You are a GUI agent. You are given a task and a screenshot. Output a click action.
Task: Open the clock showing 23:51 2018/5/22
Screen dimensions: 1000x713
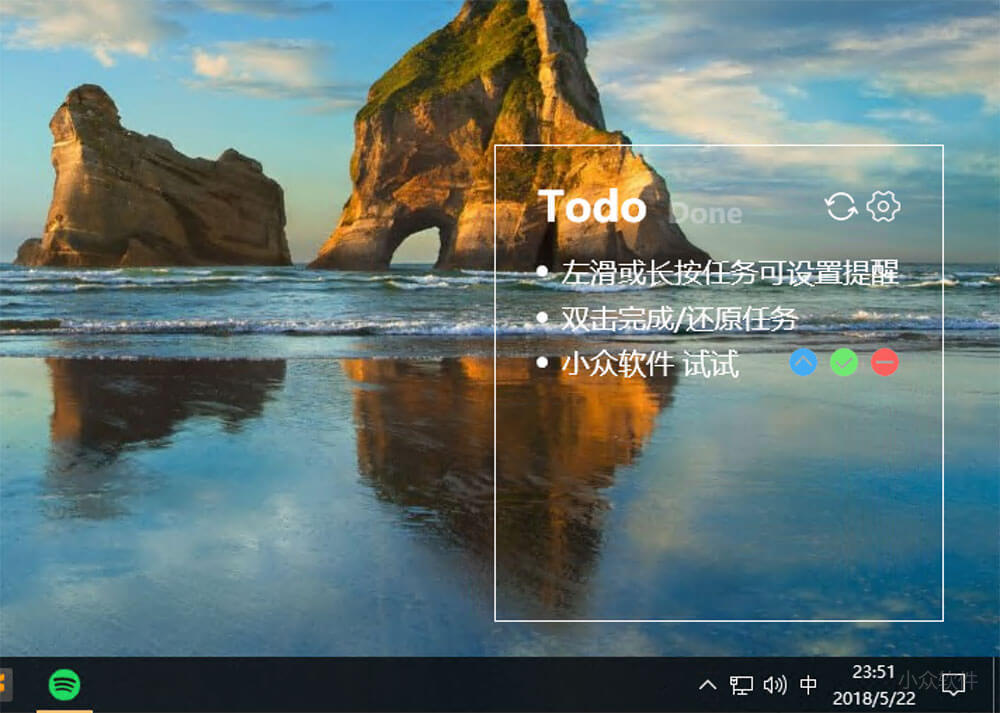(873, 685)
